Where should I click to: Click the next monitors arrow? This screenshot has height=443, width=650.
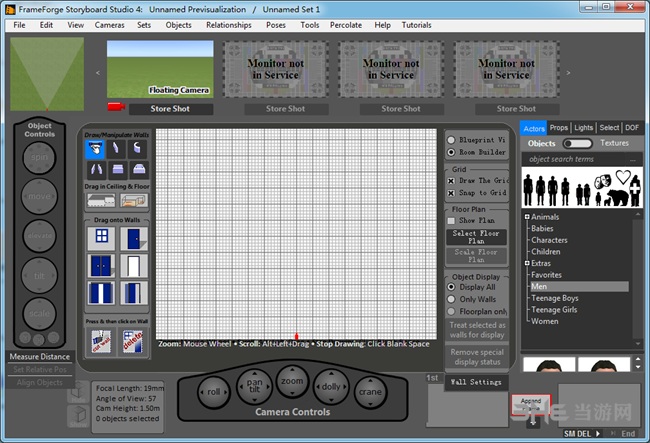pos(568,73)
